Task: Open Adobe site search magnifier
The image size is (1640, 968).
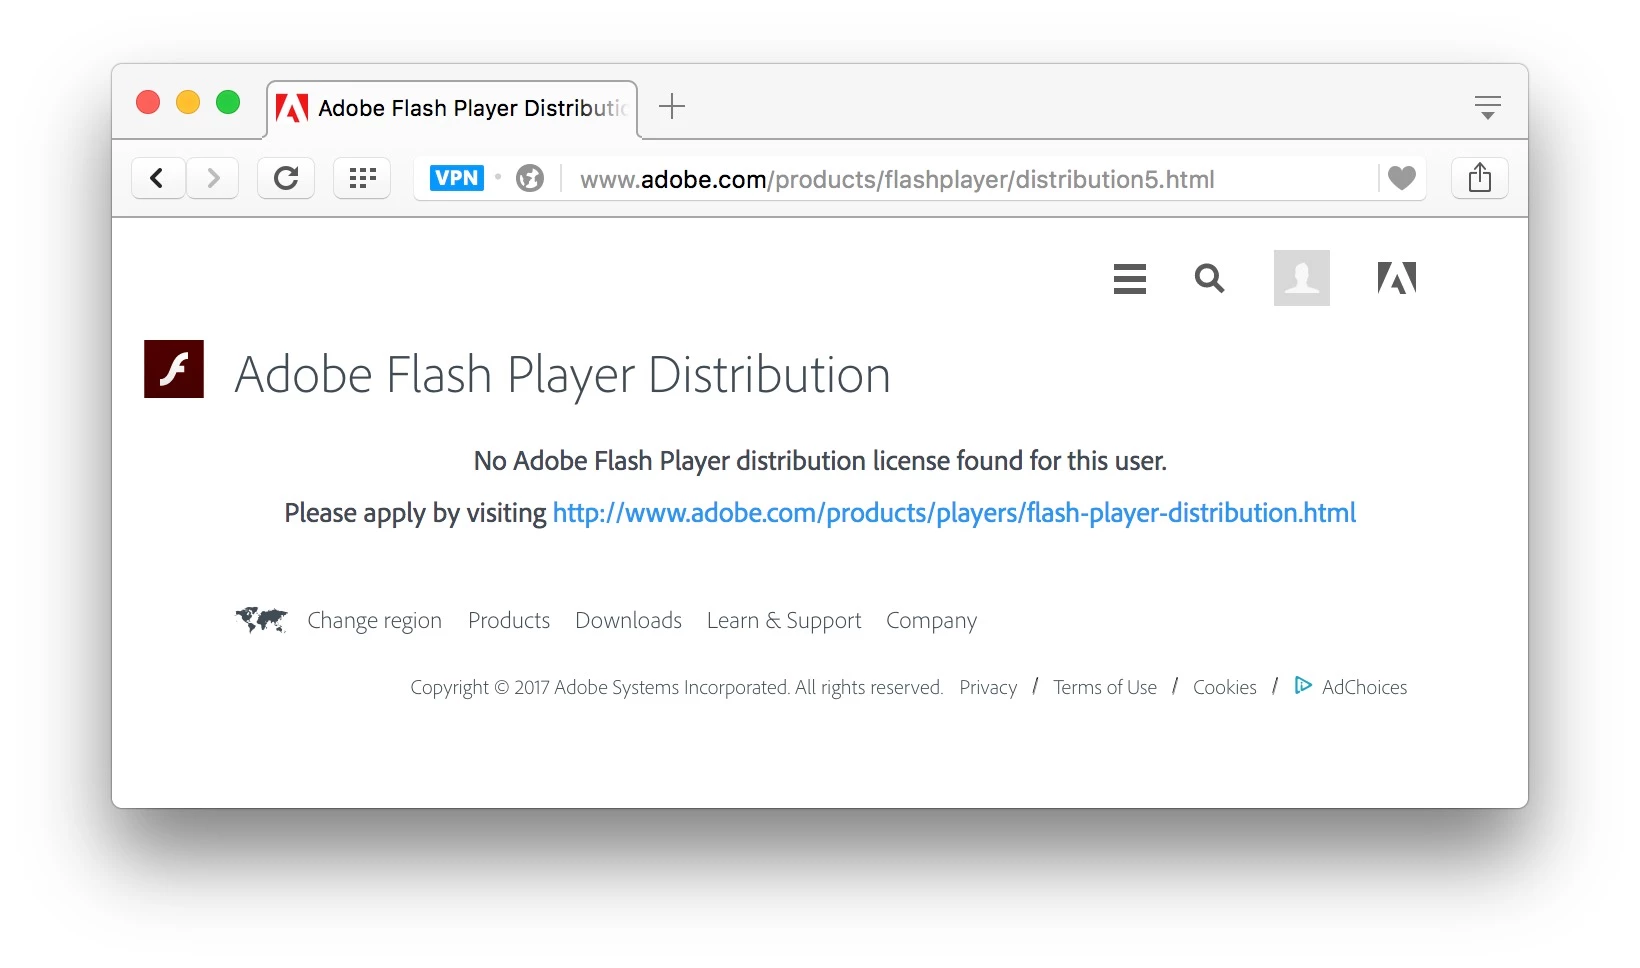Action: pyautogui.click(x=1209, y=278)
